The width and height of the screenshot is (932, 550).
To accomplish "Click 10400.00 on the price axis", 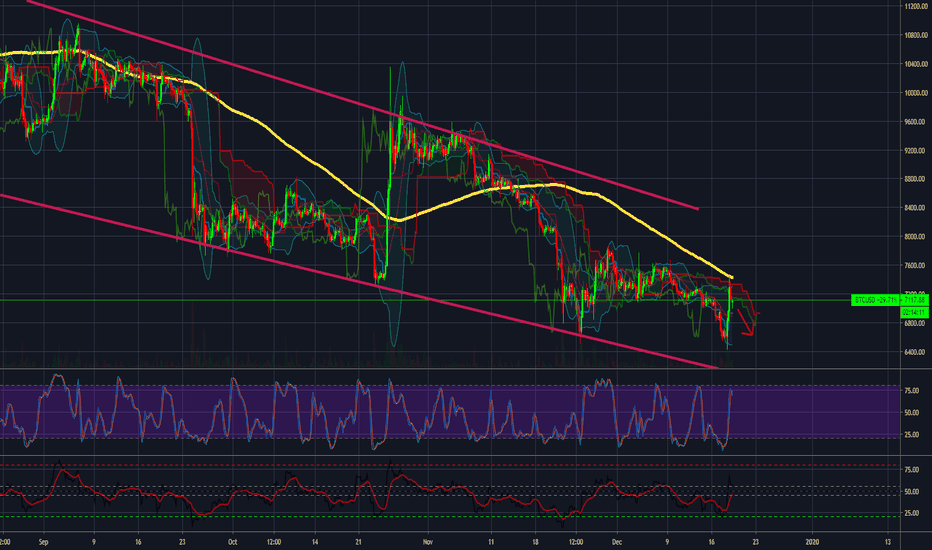I will 915,64.
